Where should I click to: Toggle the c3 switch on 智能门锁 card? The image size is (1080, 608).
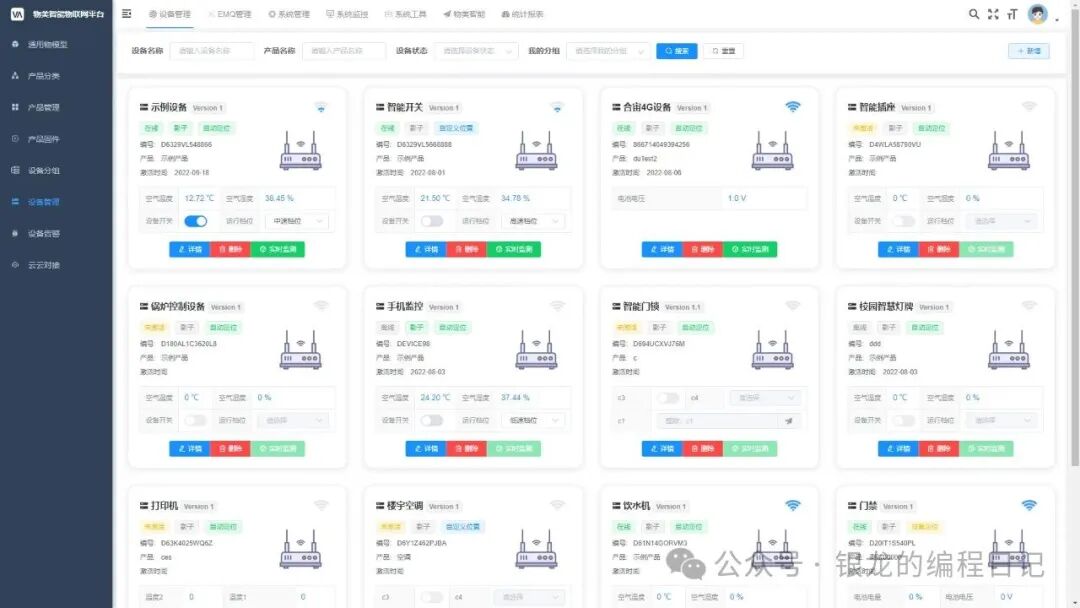667,398
